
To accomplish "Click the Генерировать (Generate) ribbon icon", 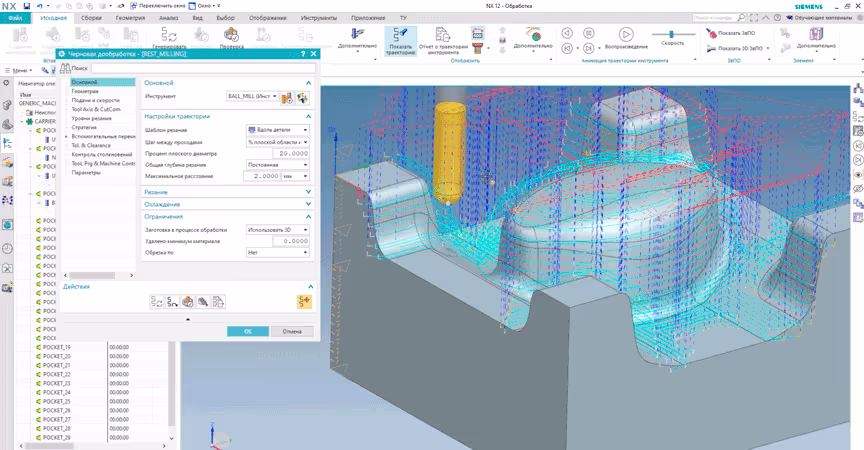I will 169,37.
